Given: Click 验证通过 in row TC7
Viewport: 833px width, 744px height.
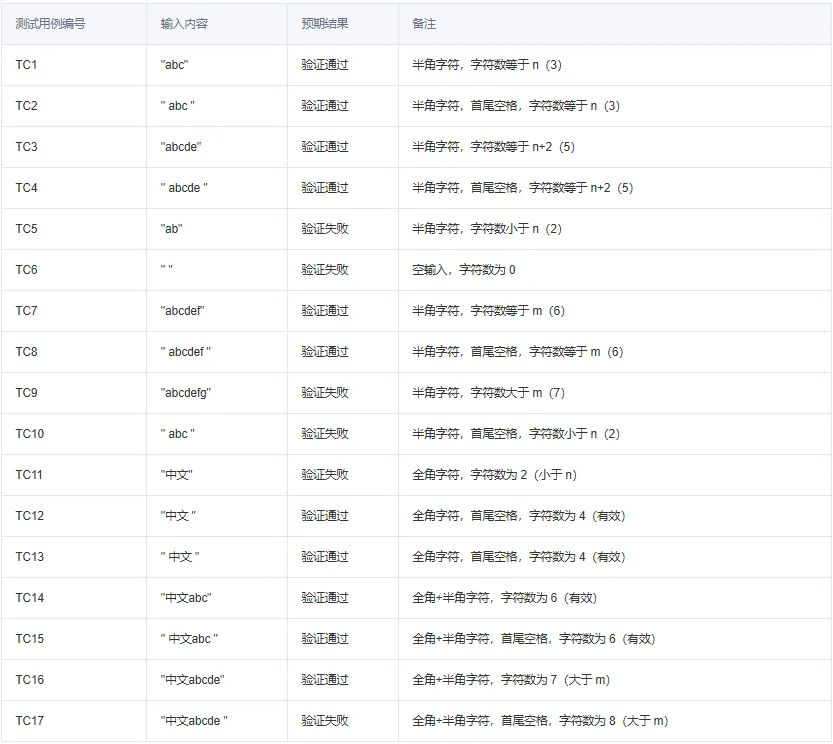Looking at the screenshot, I should [x=325, y=310].
